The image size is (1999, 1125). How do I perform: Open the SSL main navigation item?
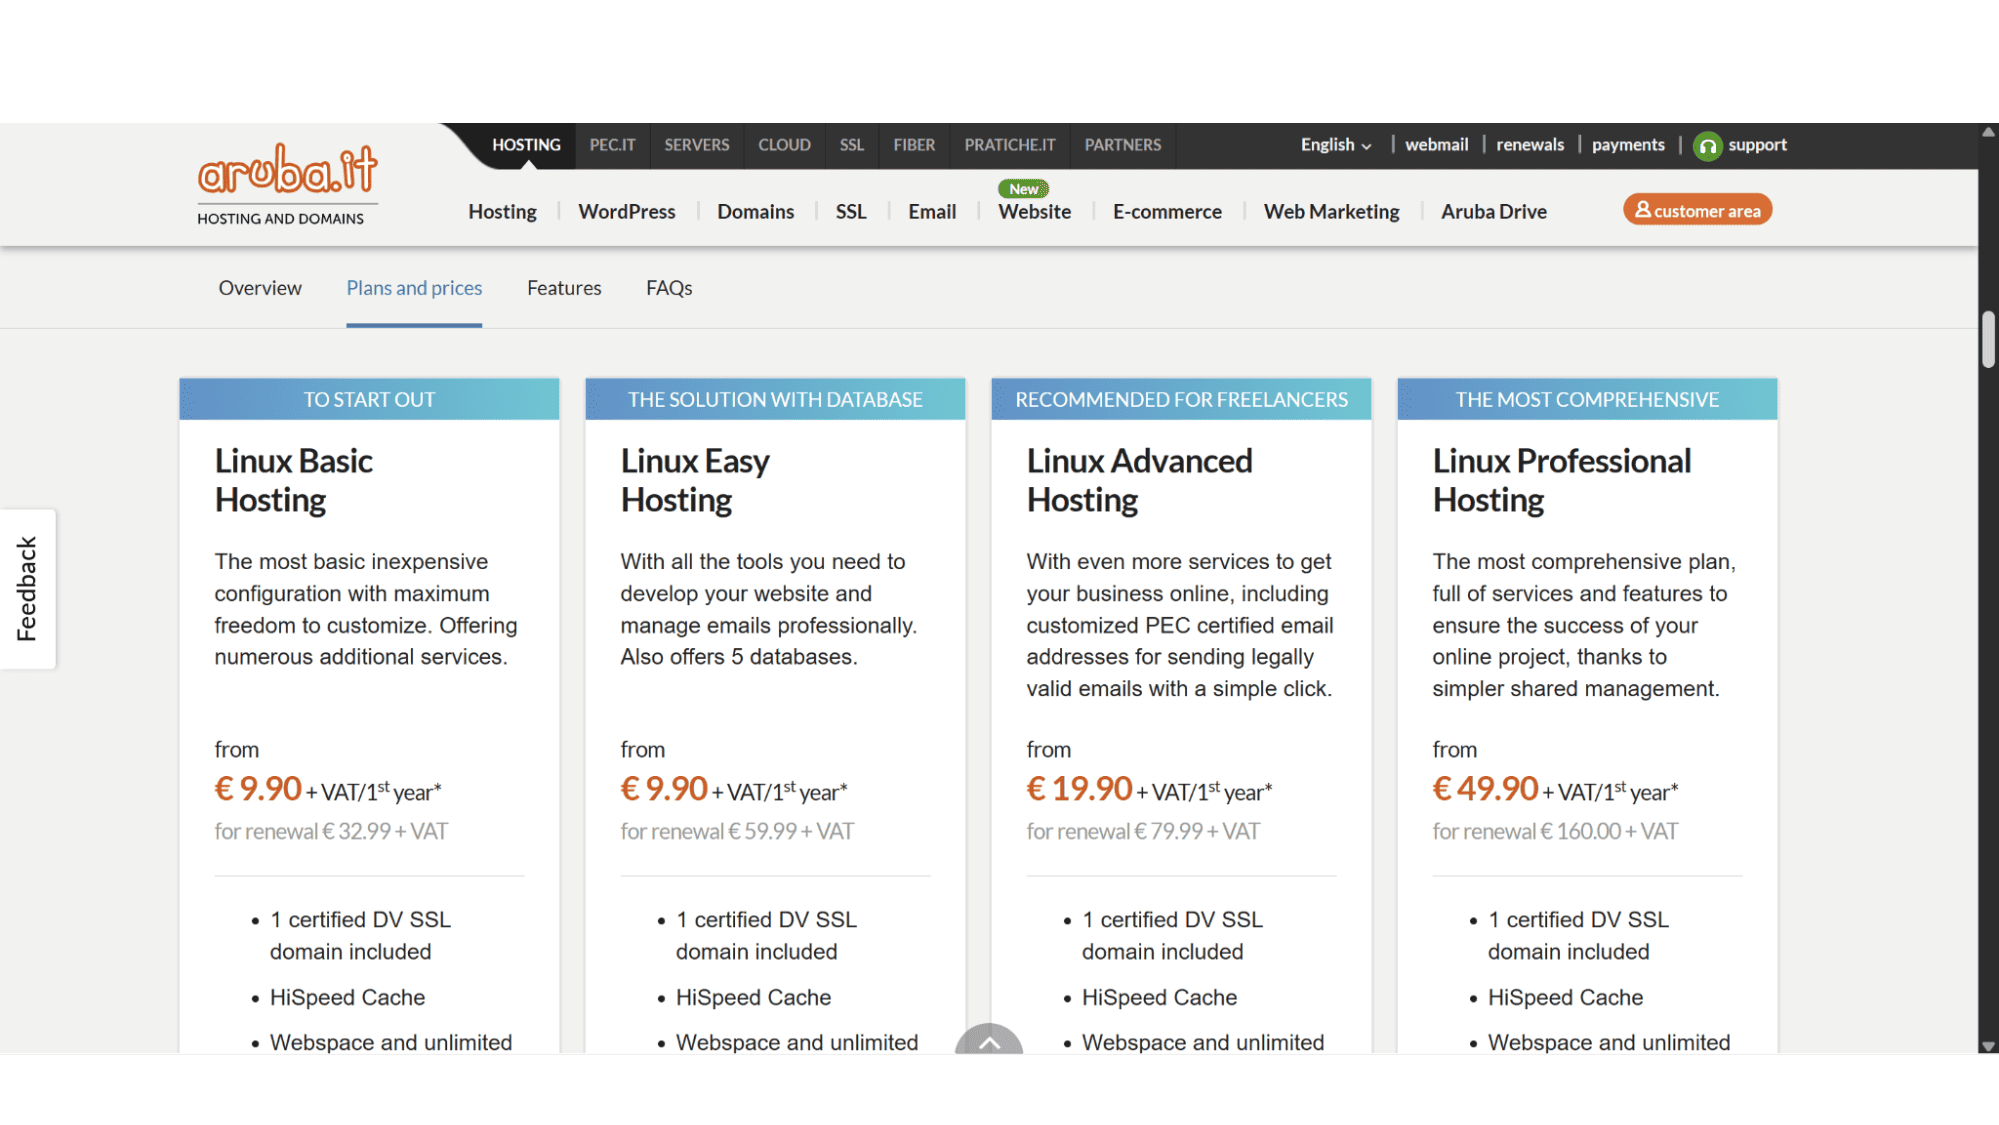pos(851,212)
